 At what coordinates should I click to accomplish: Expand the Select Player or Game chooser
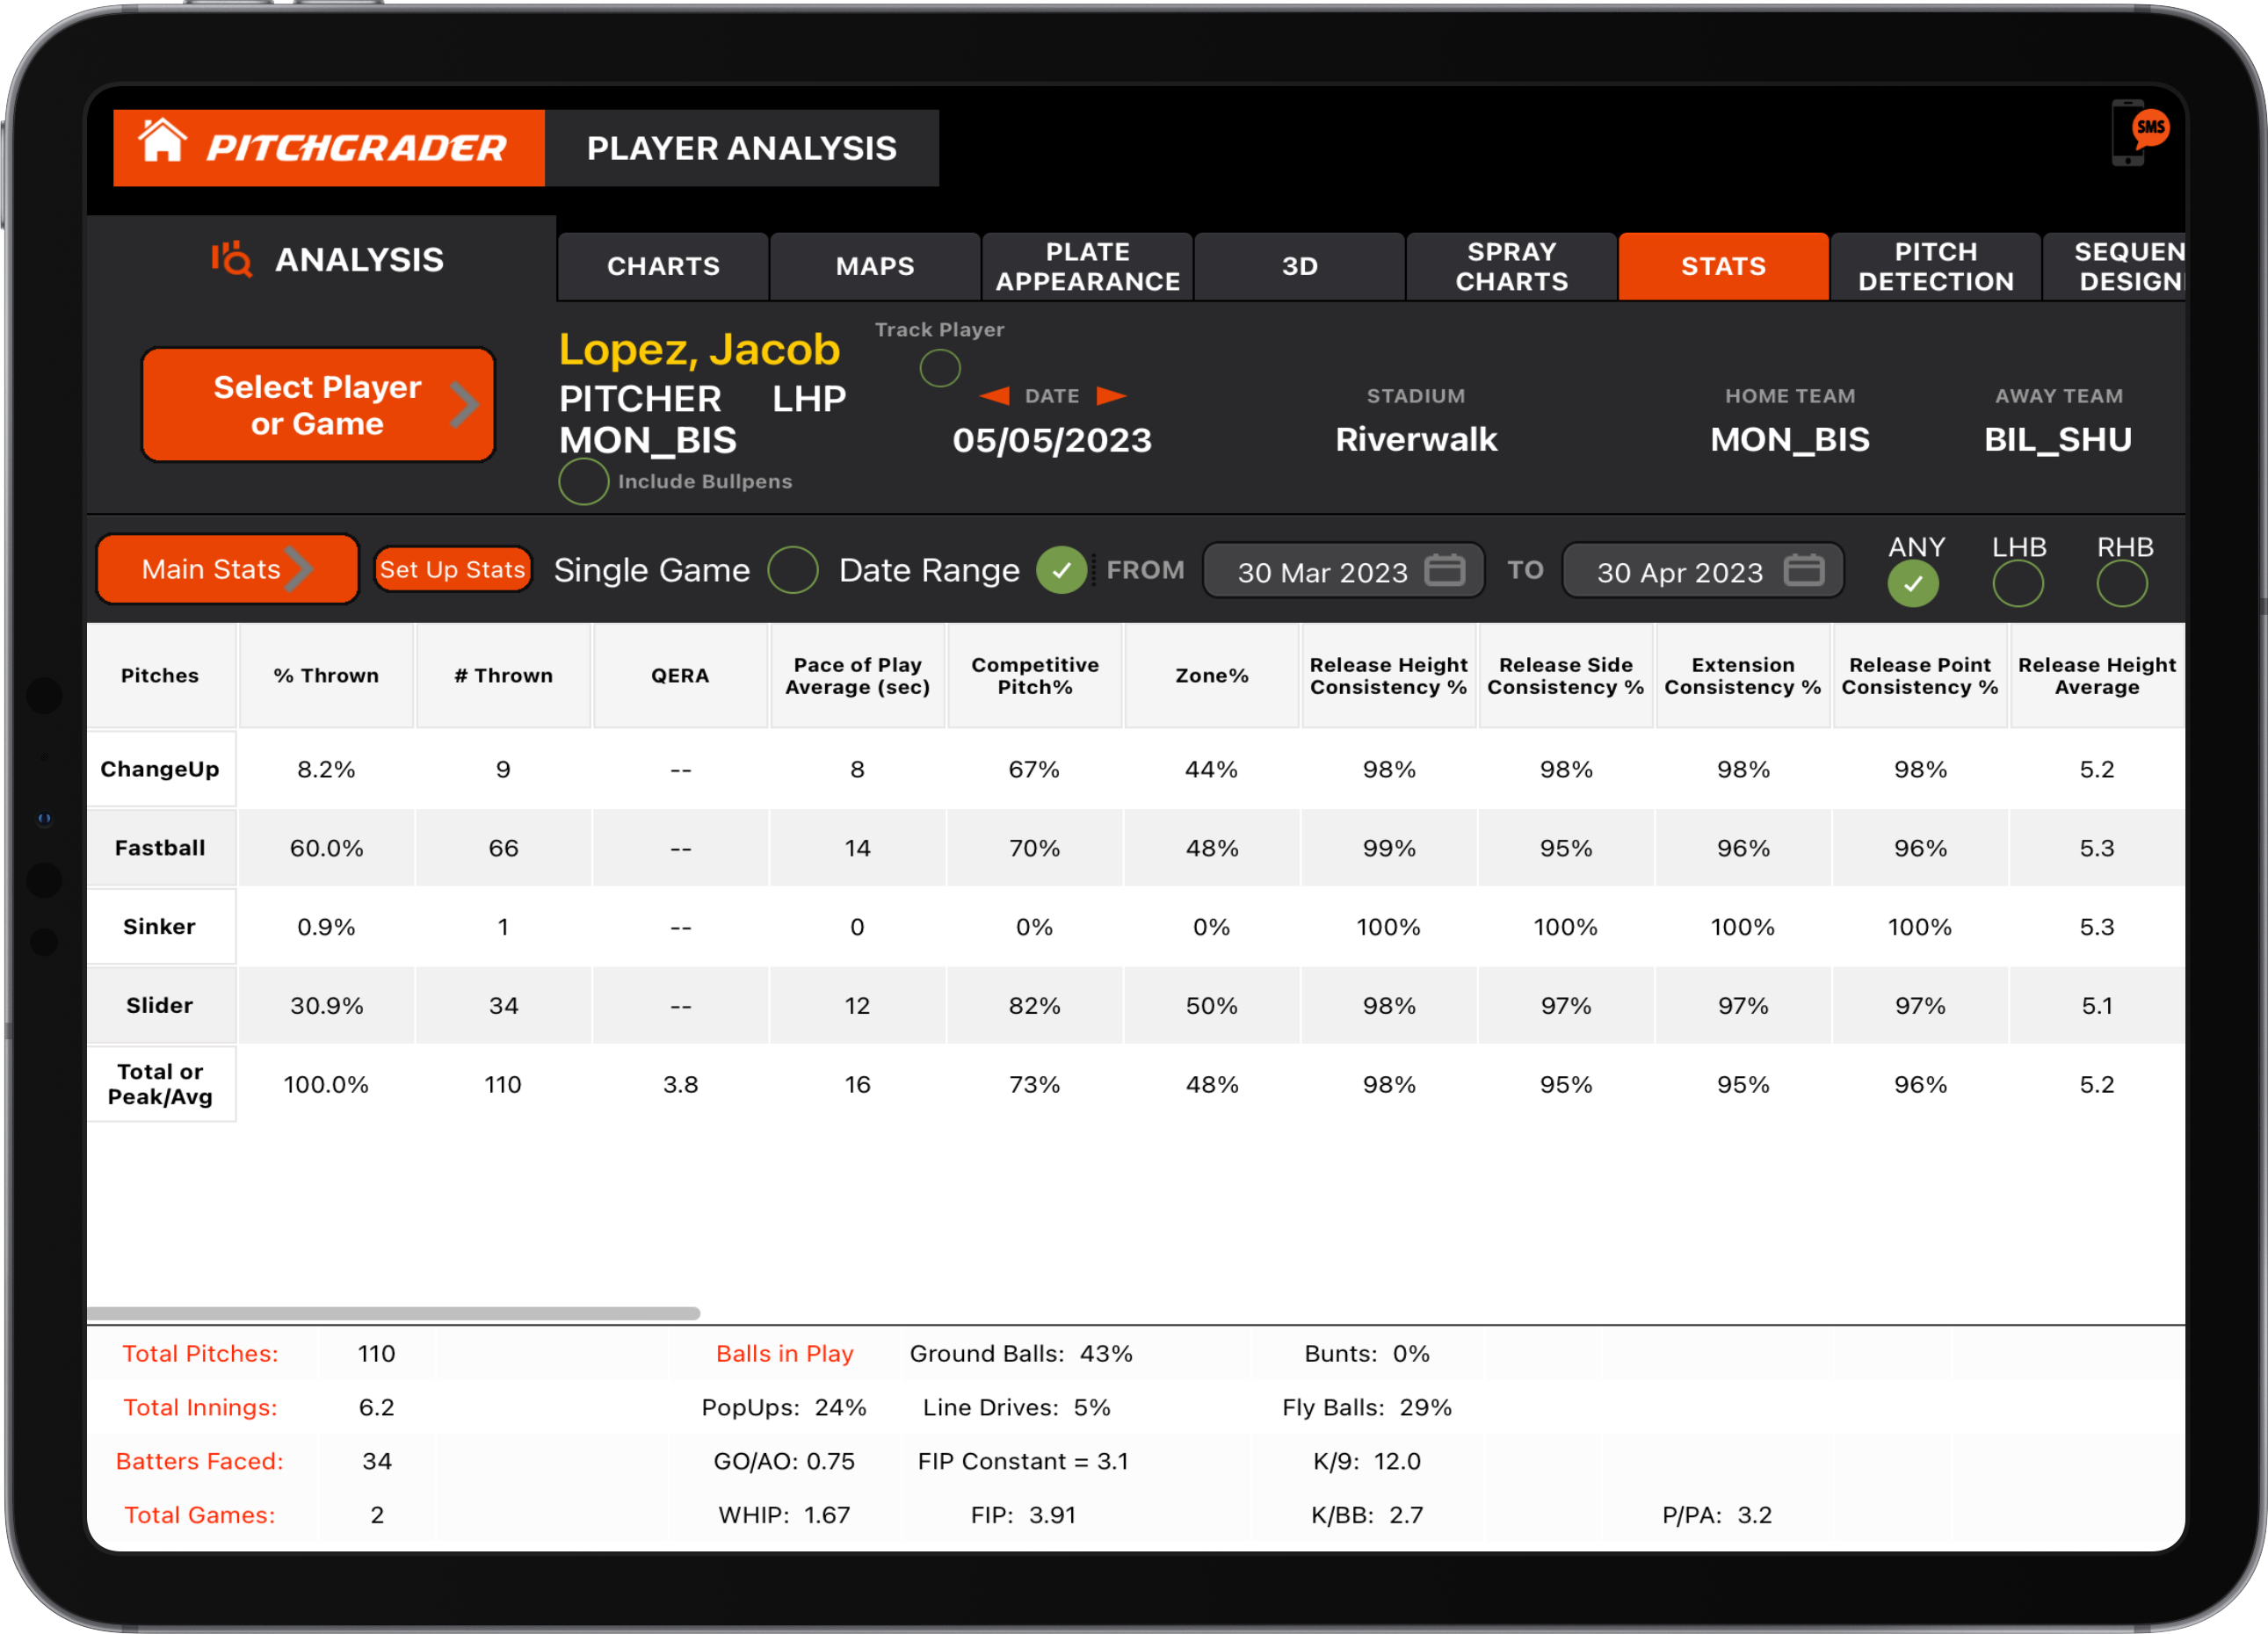click(318, 404)
